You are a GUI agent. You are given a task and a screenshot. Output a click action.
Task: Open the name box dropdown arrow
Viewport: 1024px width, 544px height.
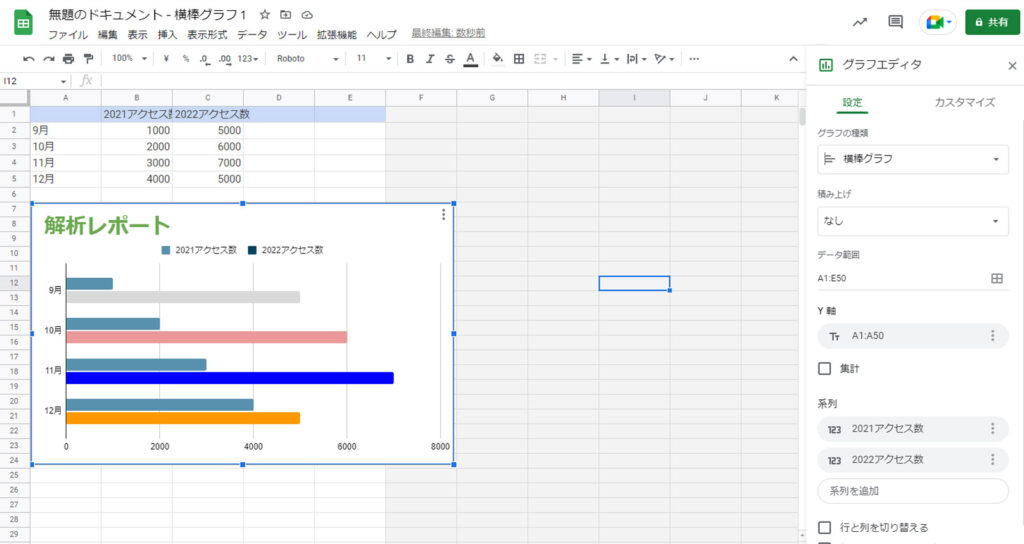(63, 82)
